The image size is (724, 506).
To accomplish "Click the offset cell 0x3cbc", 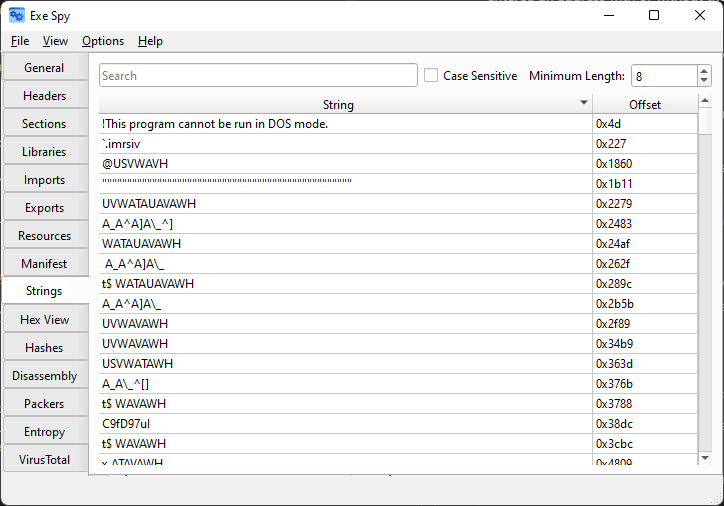I will [645, 444].
